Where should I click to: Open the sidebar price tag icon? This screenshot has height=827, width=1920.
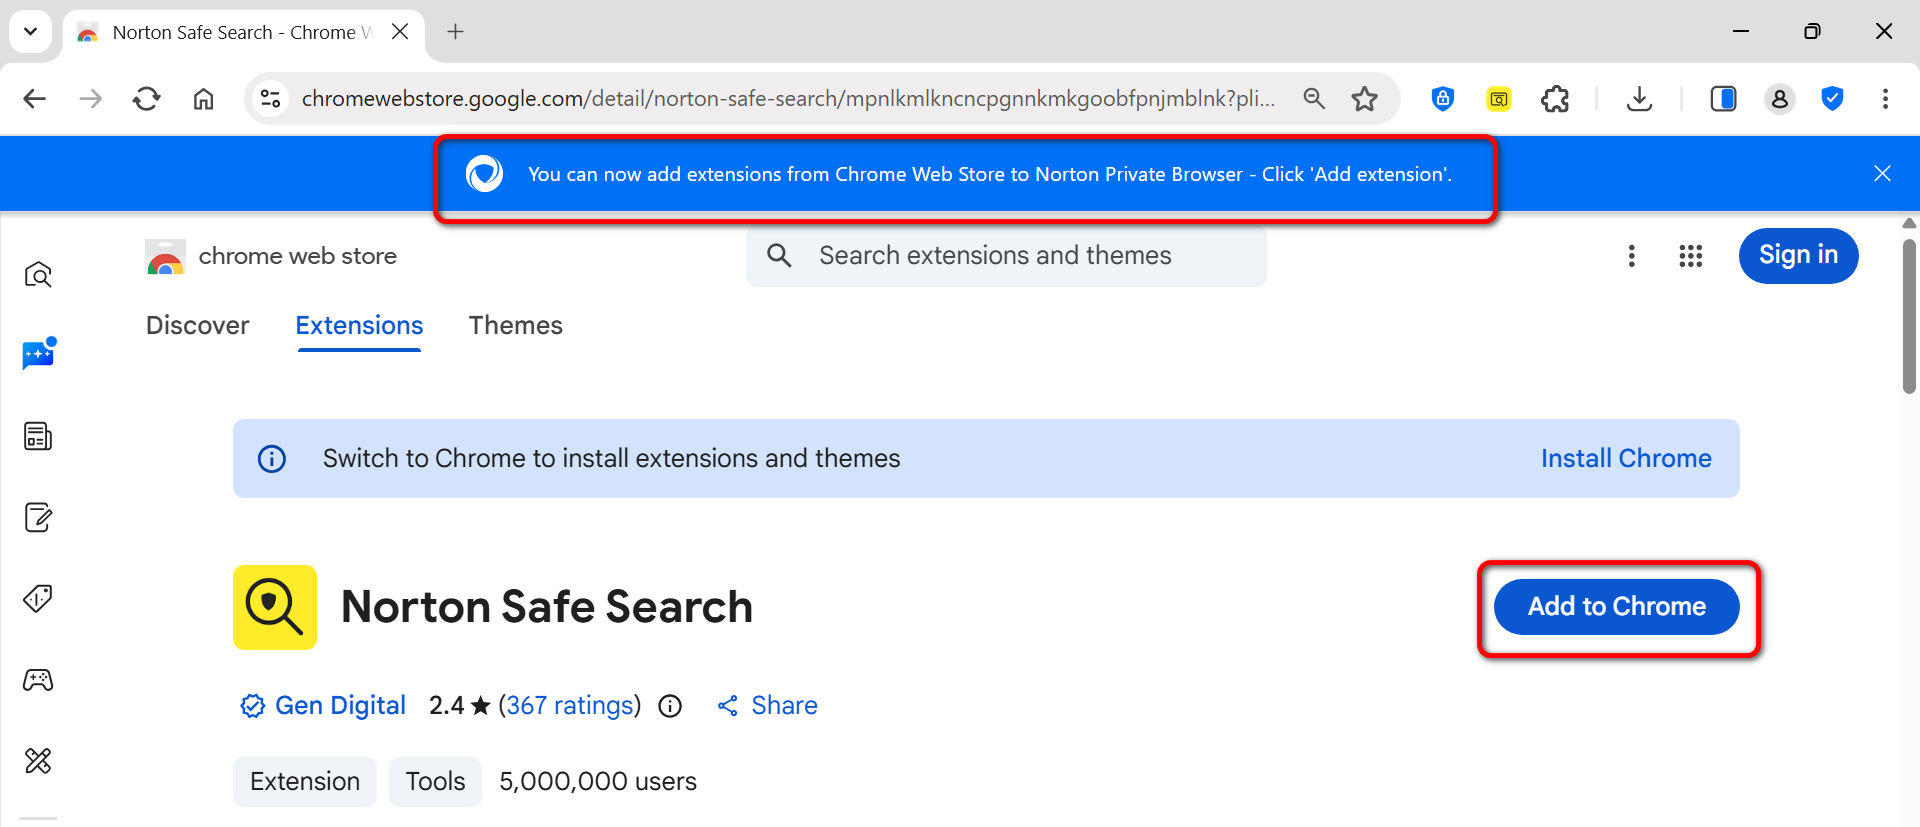(x=38, y=598)
